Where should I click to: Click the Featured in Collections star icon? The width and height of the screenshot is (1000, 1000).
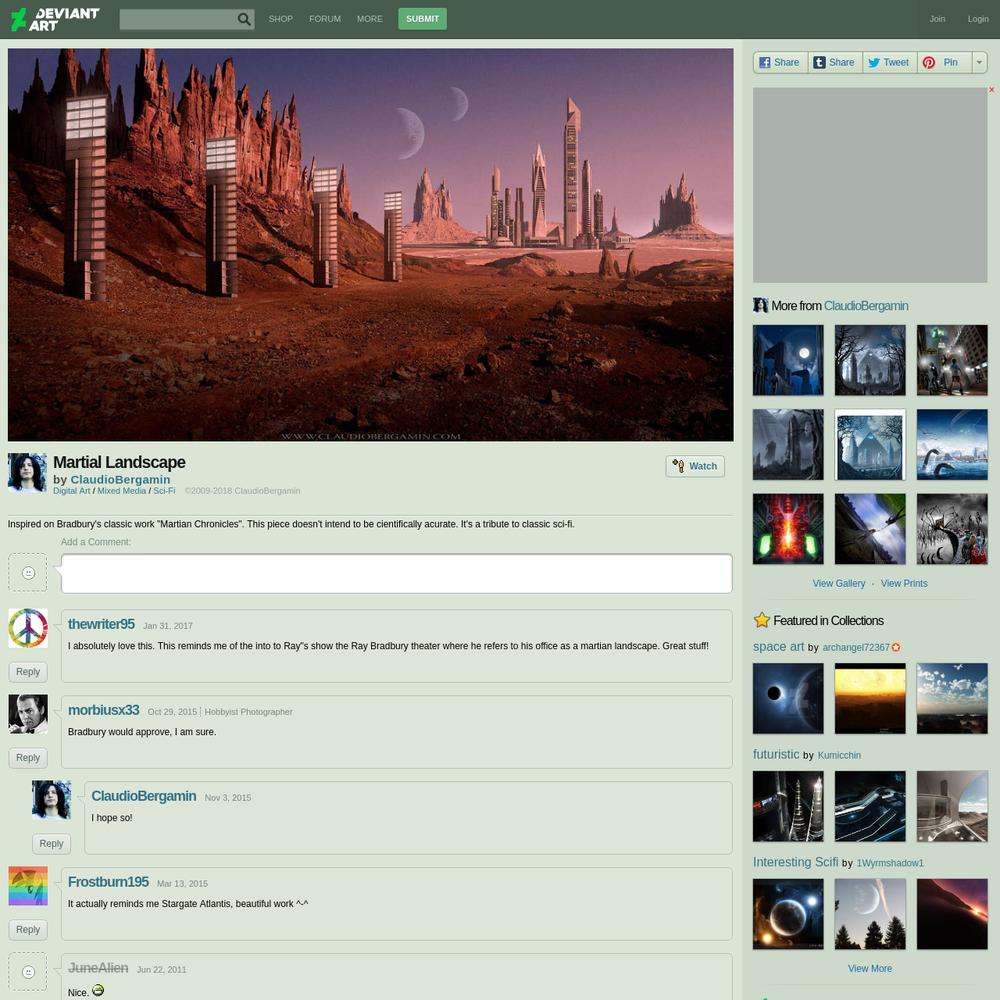[x=761, y=620]
